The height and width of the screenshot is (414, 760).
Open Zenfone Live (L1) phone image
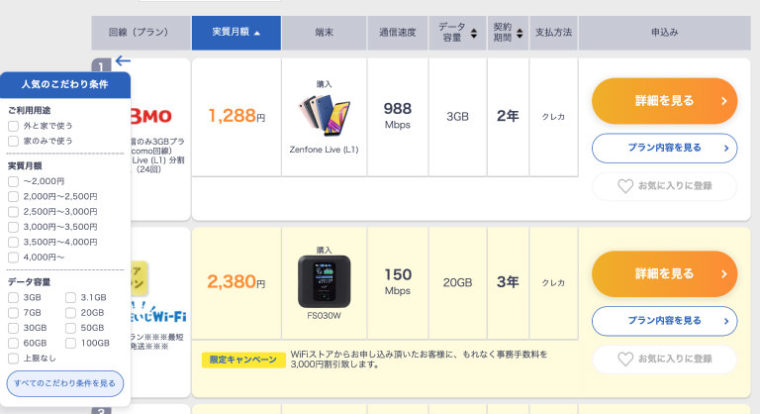tap(324, 115)
